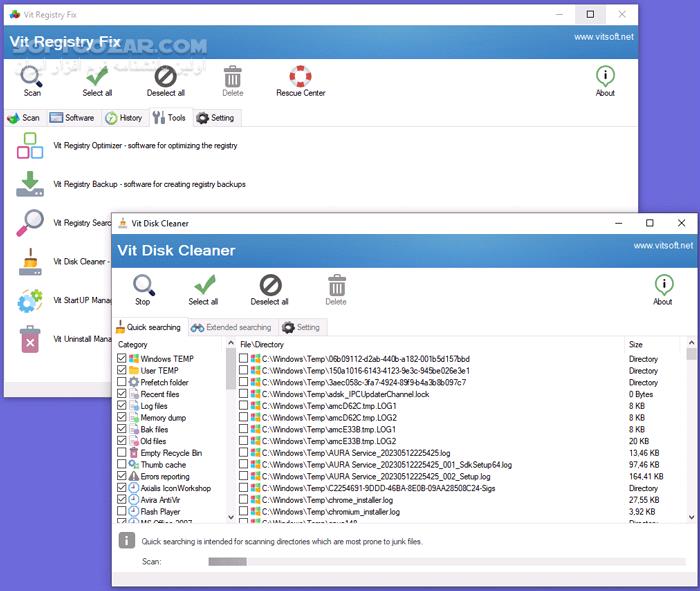This screenshot has width=700, height=591.
Task: Click the Axialis IconWorkshop category label
Action: coord(175,488)
